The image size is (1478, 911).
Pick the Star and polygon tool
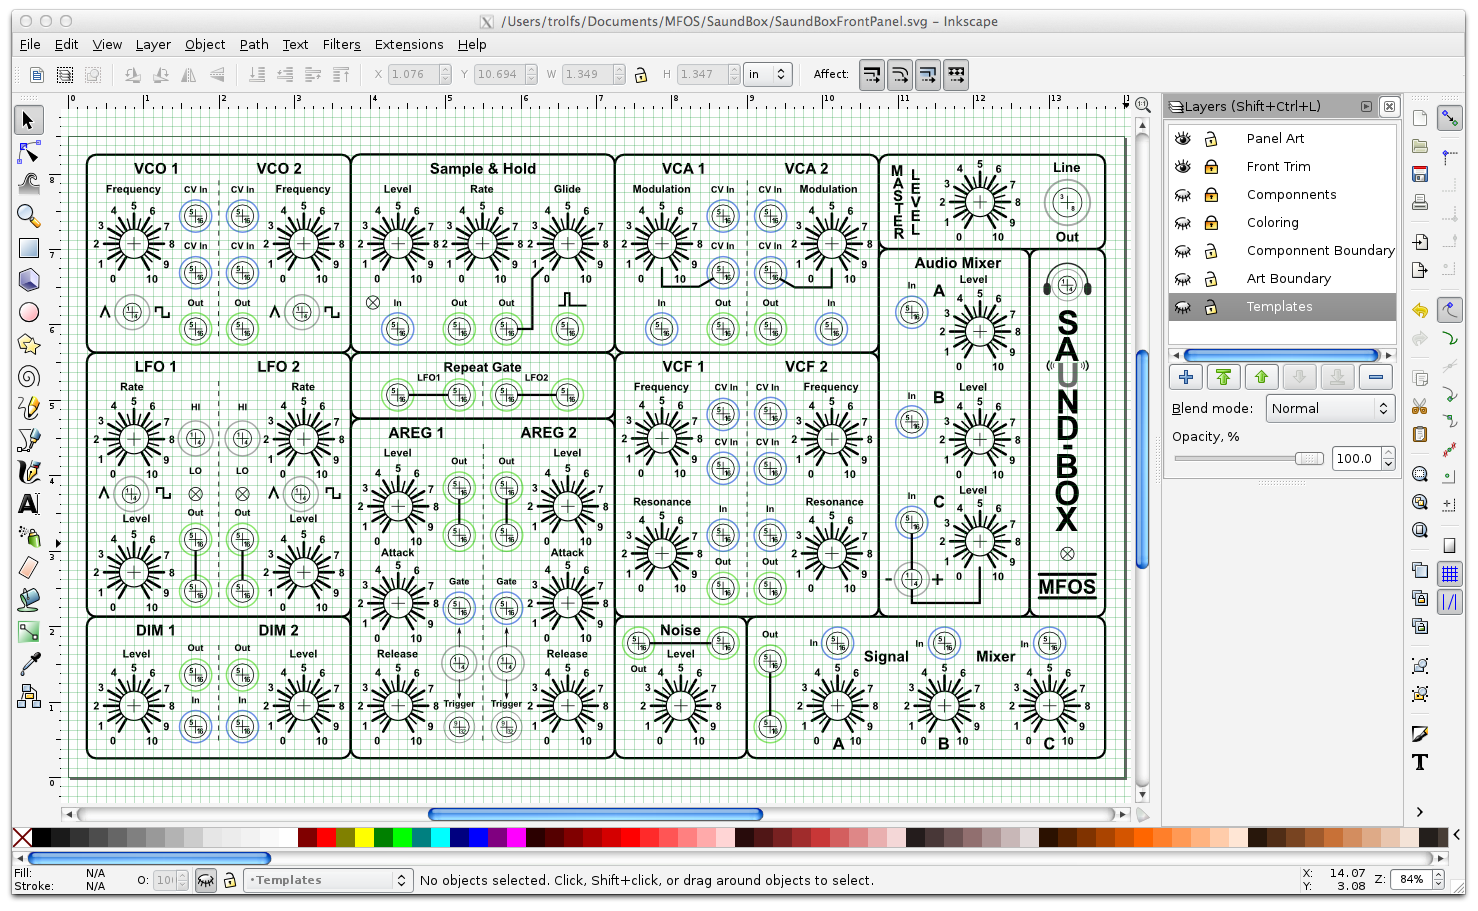pos(28,344)
